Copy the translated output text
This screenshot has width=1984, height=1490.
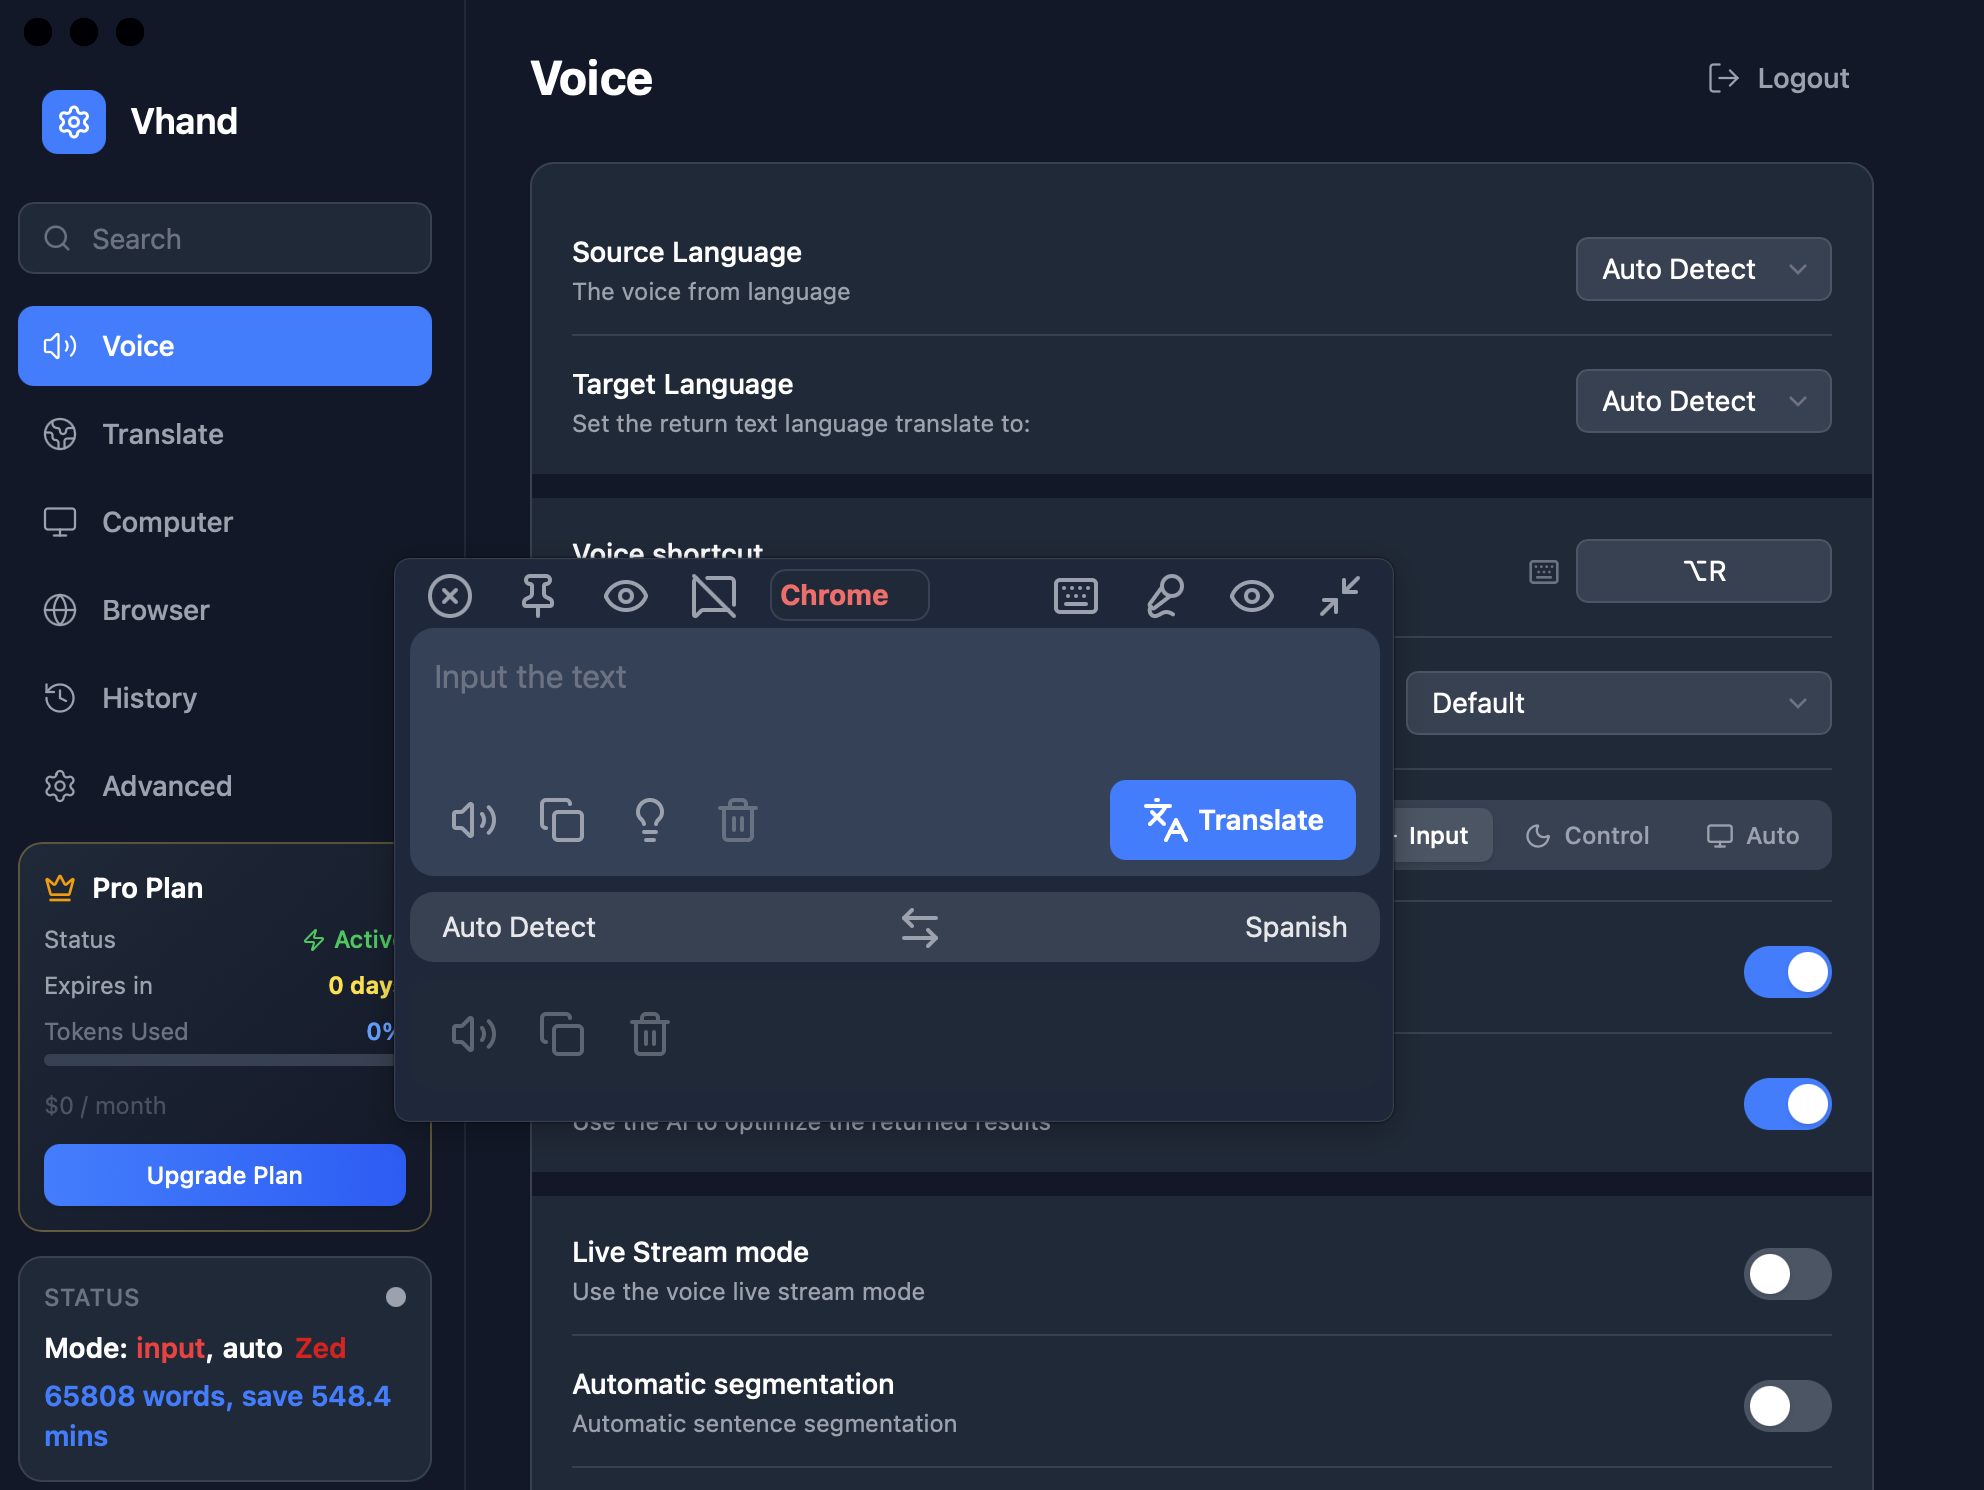[x=561, y=1034]
